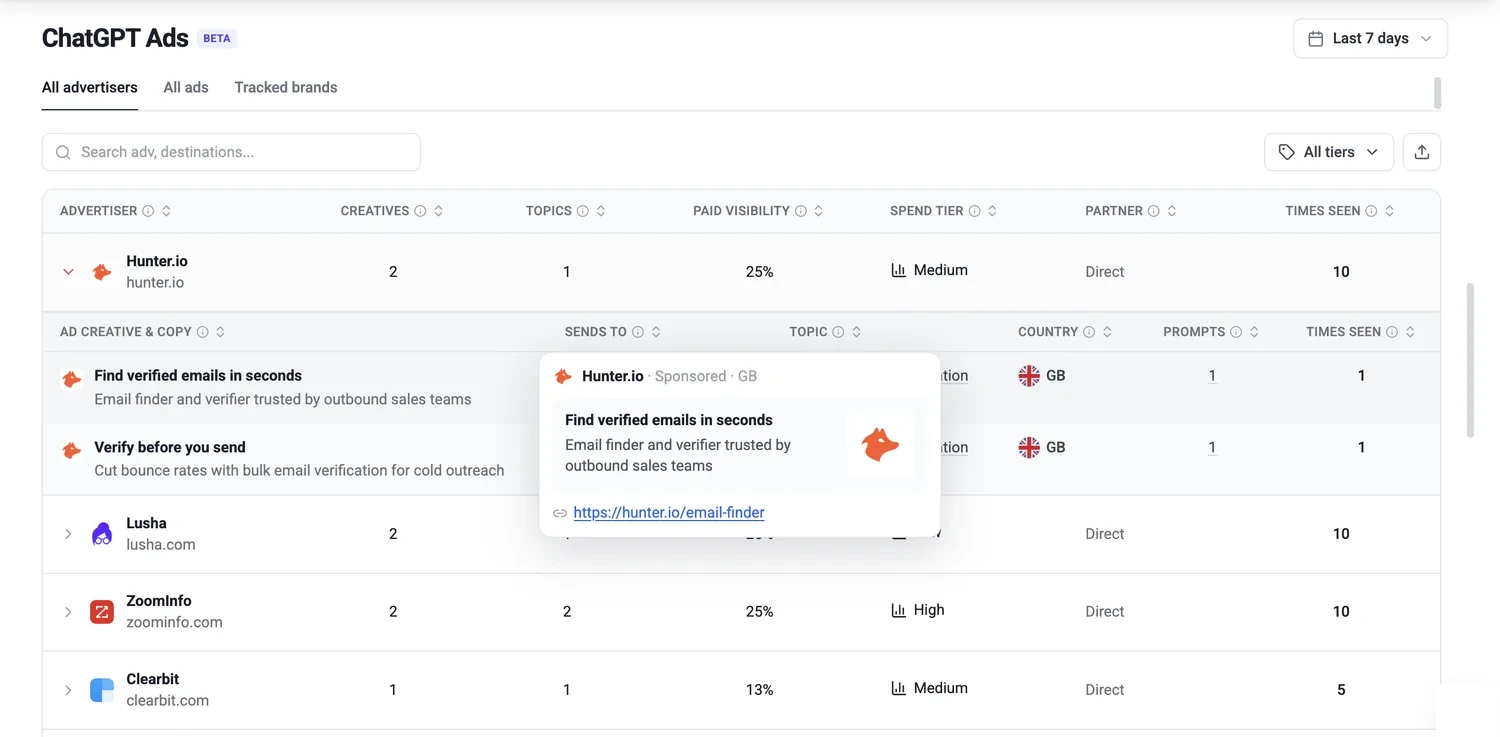Click the info icon next to AD CREATIVE & COPY

(203, 332)
